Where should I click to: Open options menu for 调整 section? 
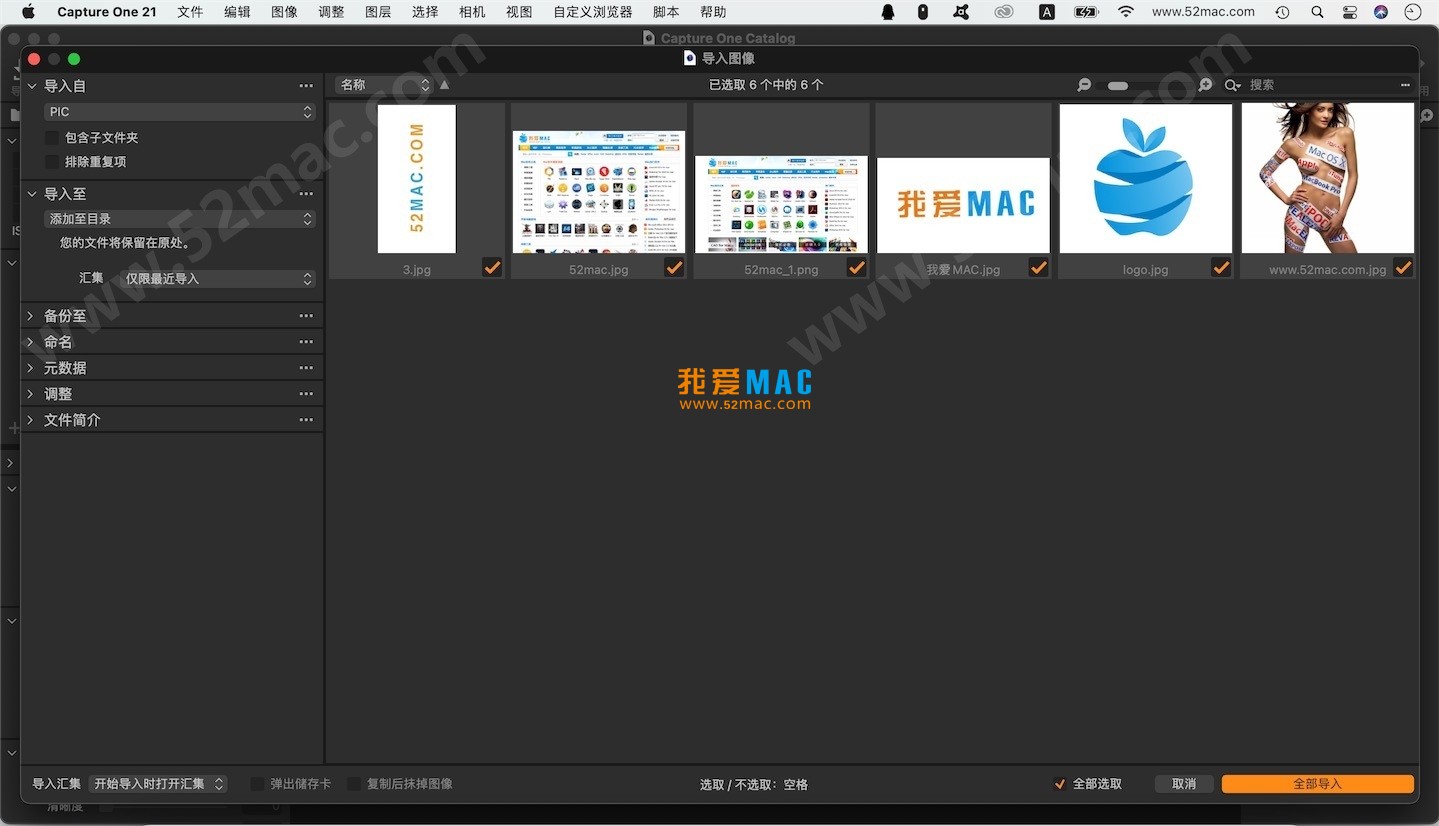point(306,394)
